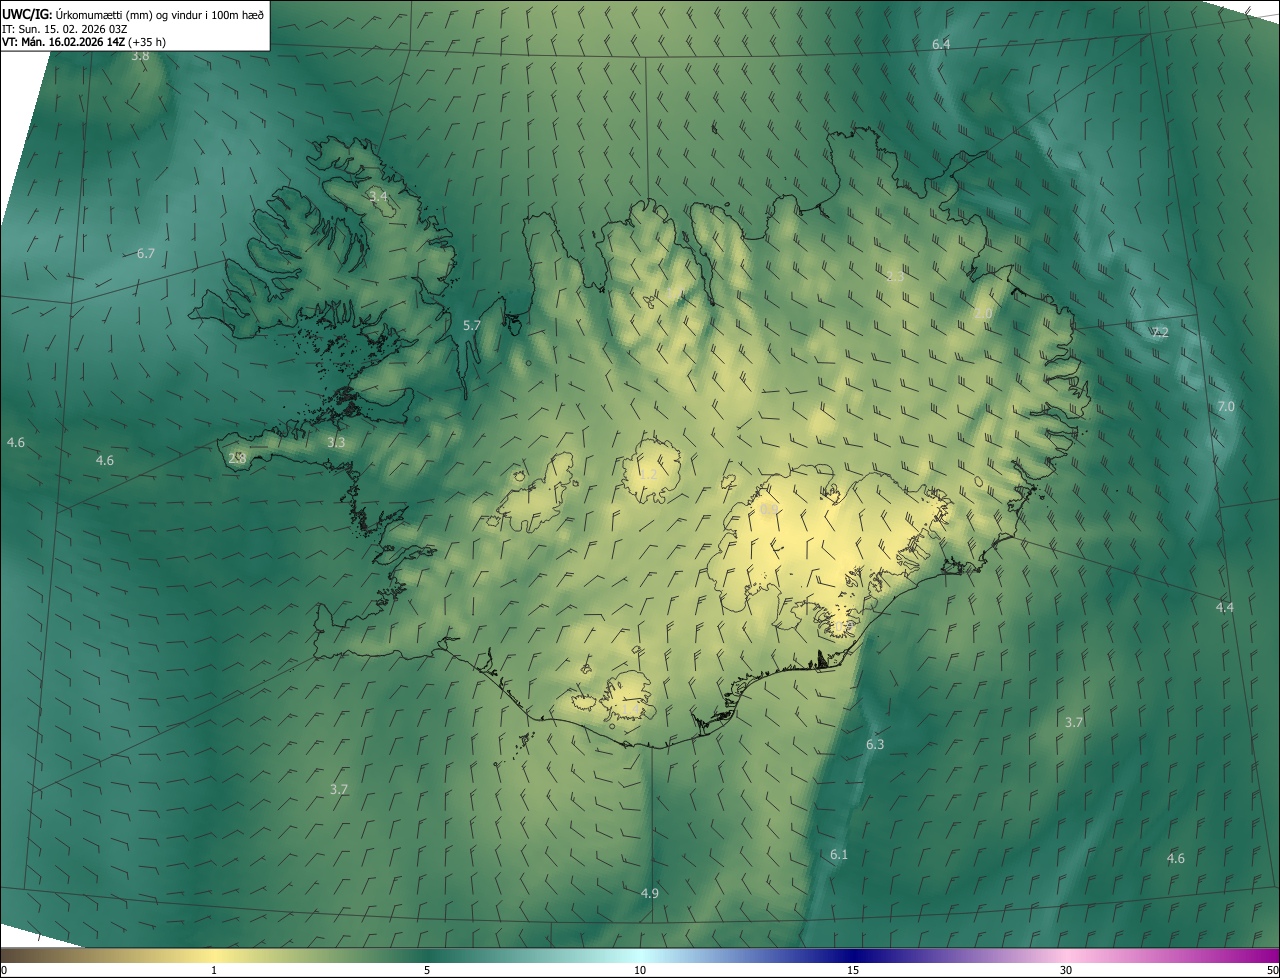Click the magenta end of the color scale
Screen dimensions: 1280x978
(1265, 955)
